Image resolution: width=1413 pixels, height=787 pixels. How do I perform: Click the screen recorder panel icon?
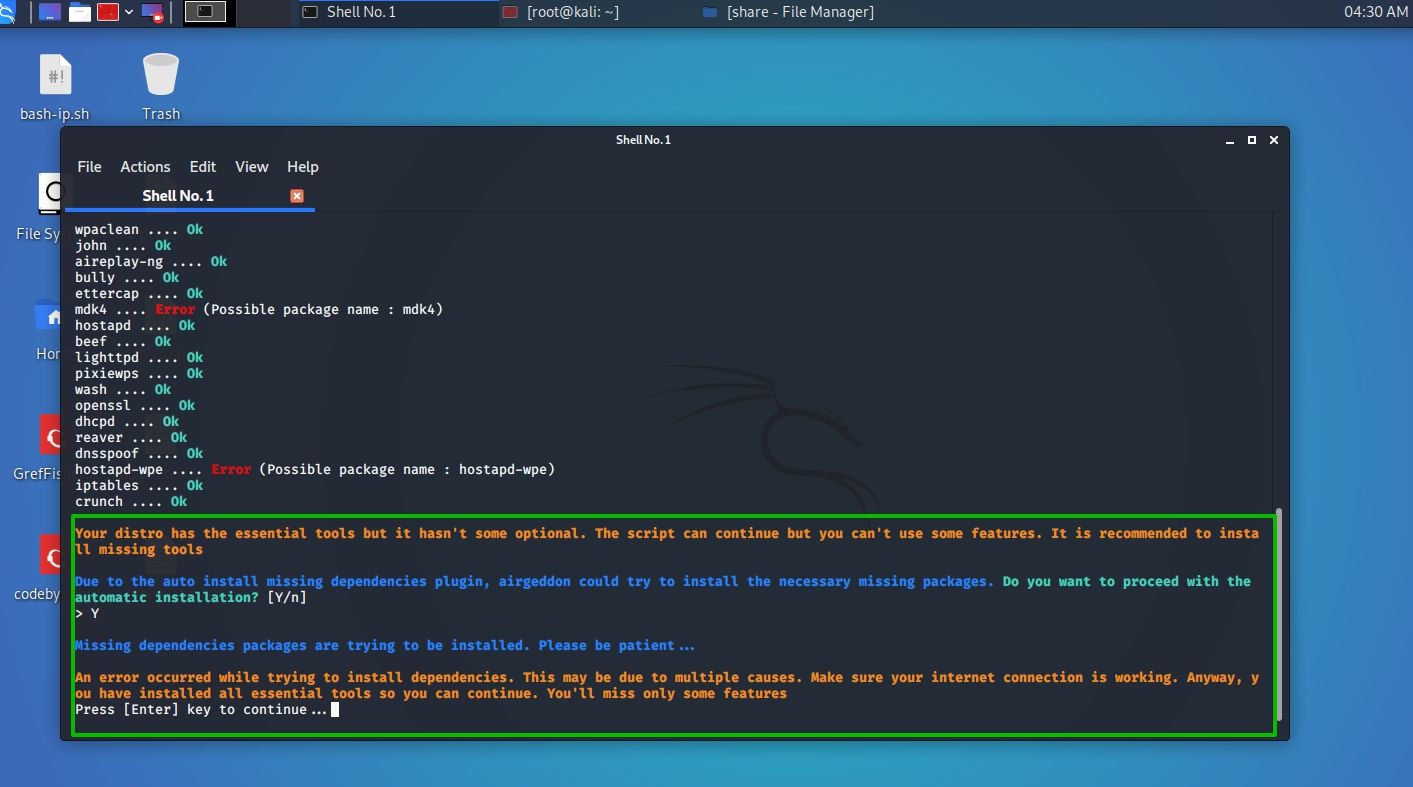(x=152, y=12)
